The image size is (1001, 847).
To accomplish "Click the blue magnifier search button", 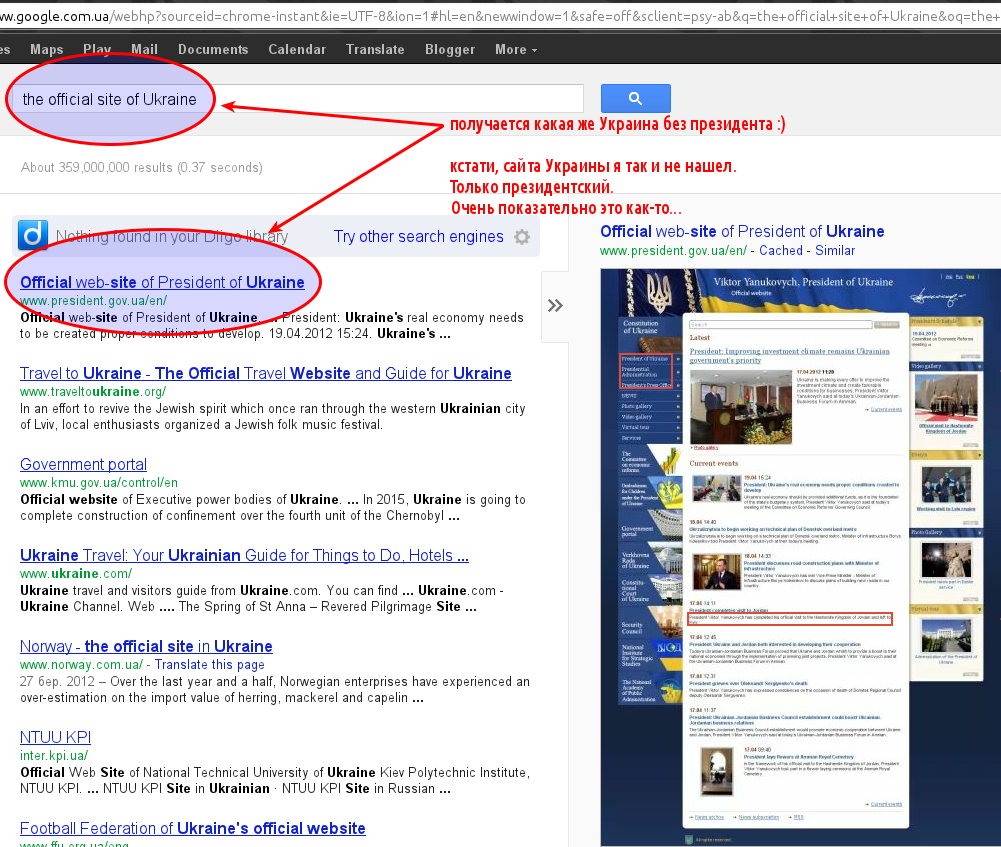I will (x=635, y=98).
